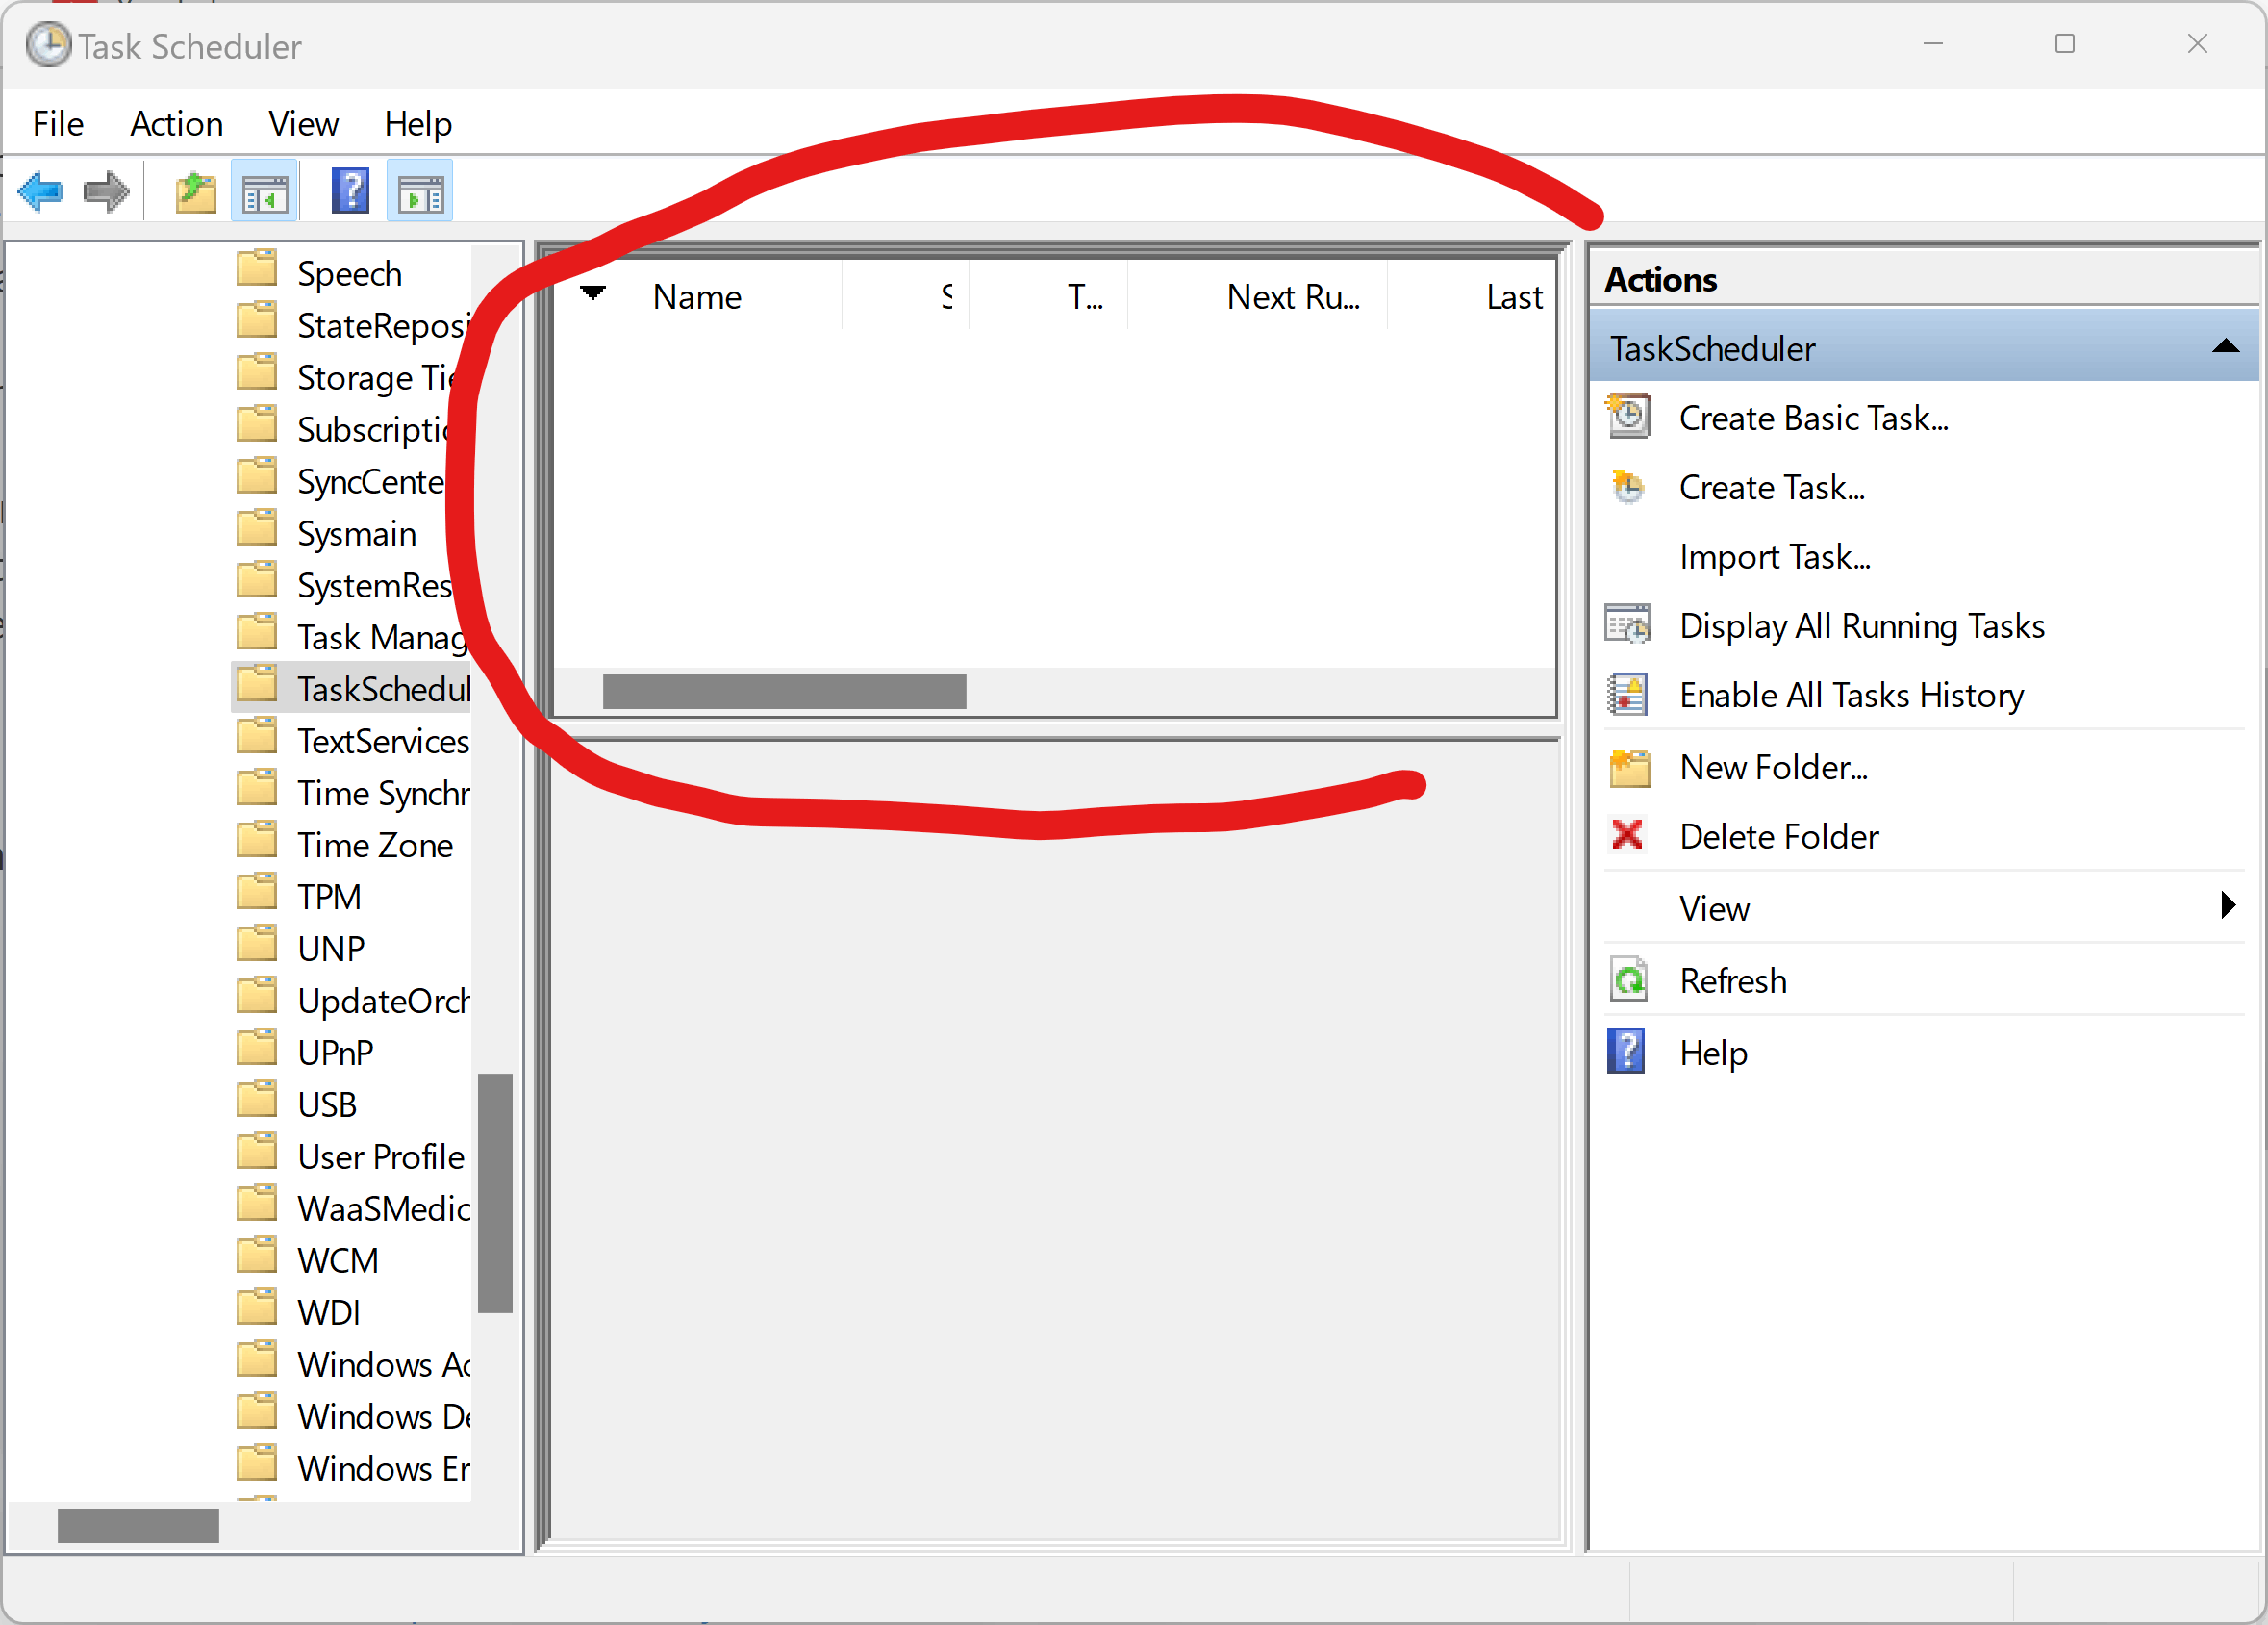Click the blue Help question mark toolbar icon

tap(350, 191)
